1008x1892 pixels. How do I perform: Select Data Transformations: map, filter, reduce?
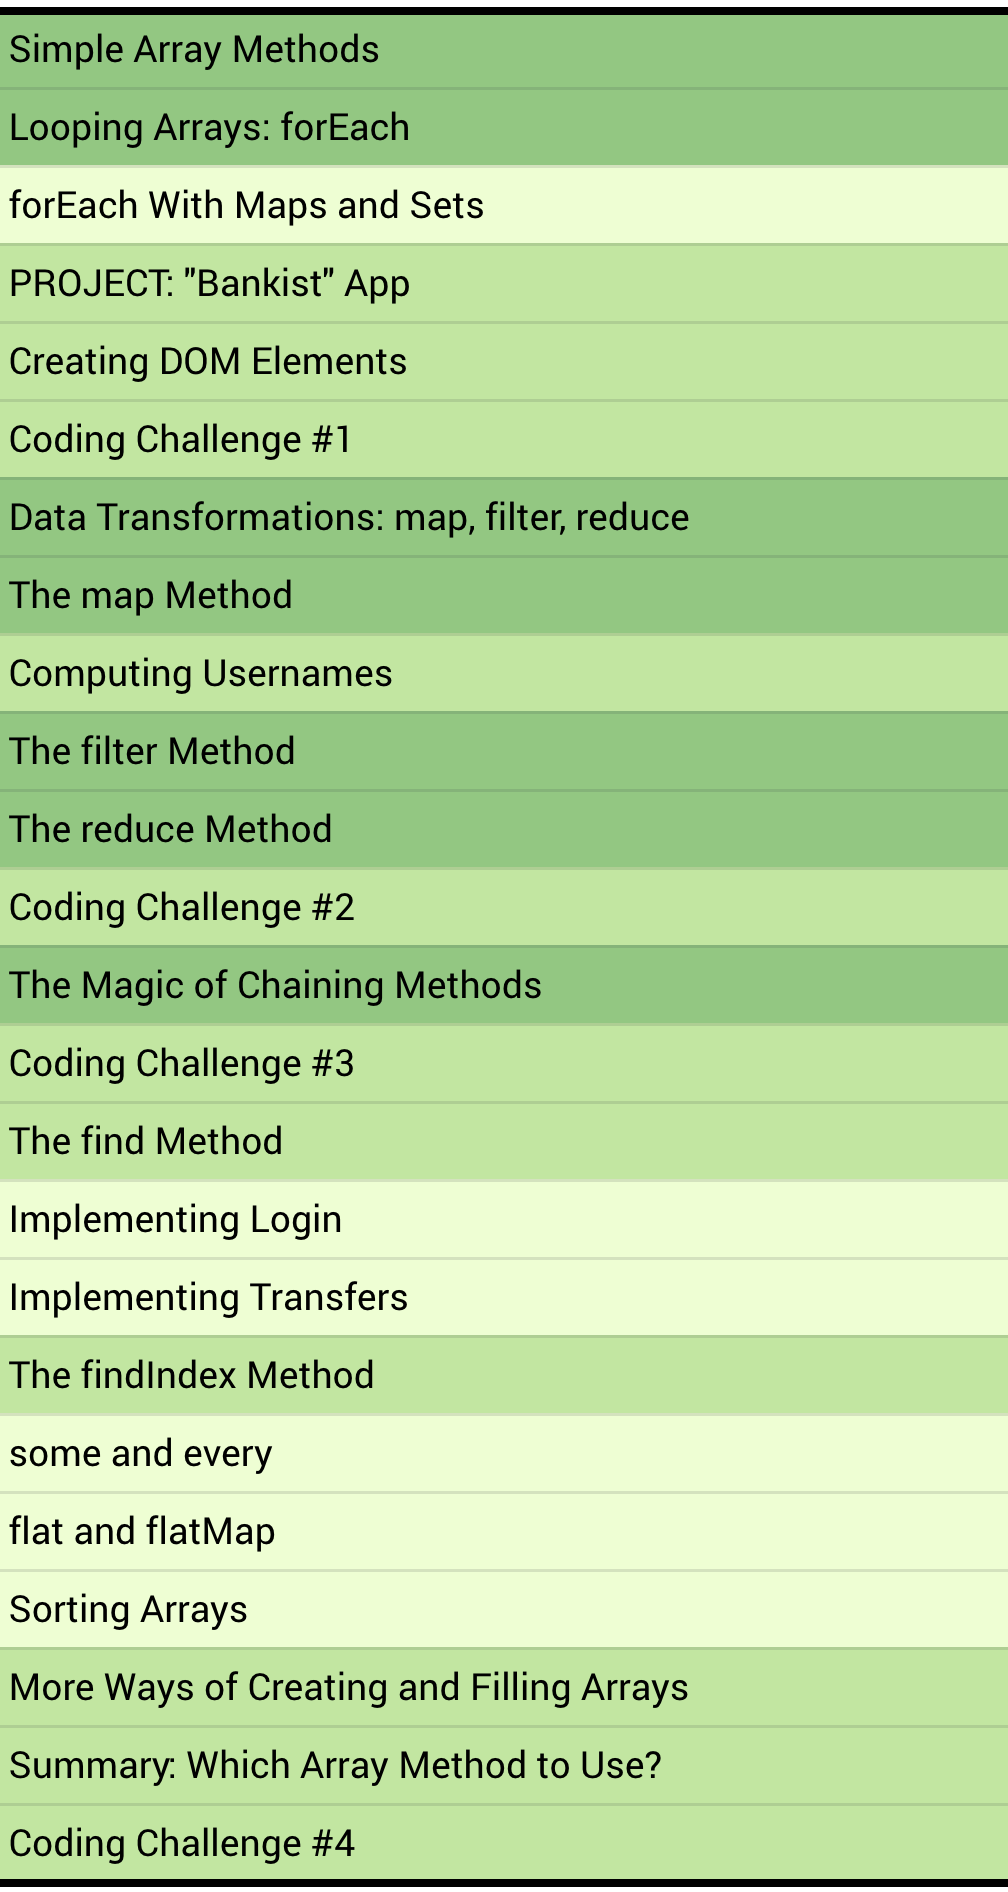coord(349,518)
